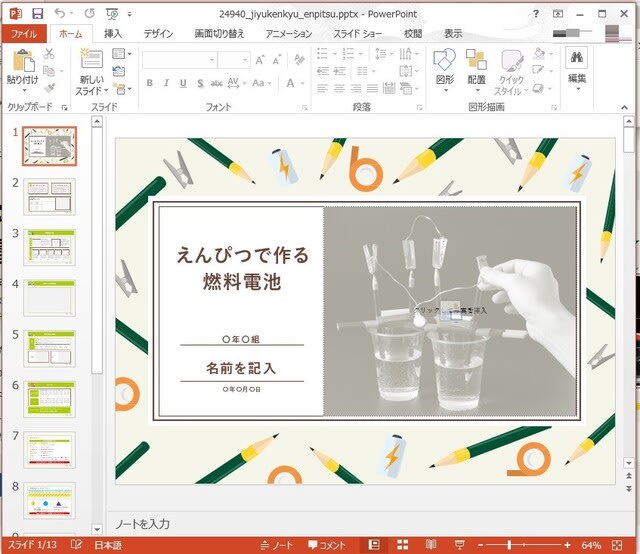Screen dimensions: 640x554
Task: Expand the Numbering list dropdown
Action: pos(361,54)
